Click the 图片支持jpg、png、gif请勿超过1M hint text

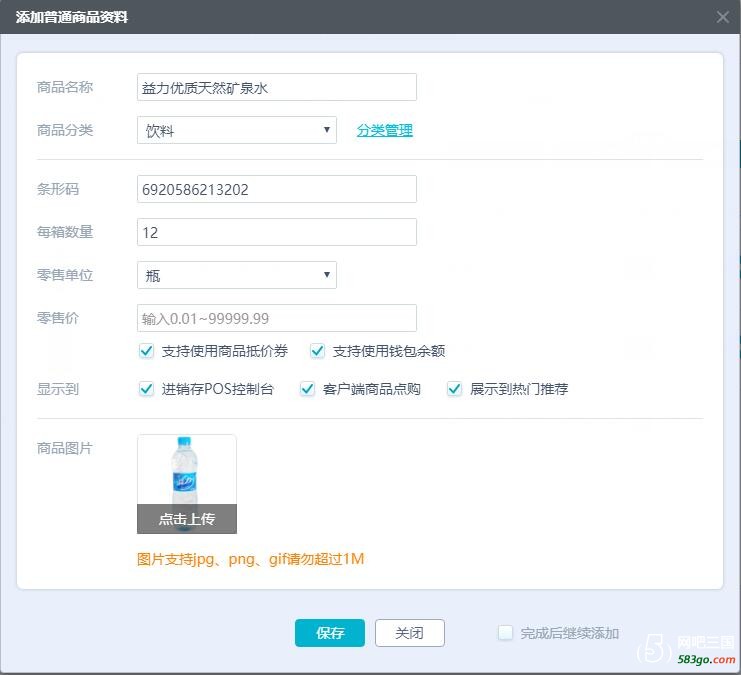(250, 559)
